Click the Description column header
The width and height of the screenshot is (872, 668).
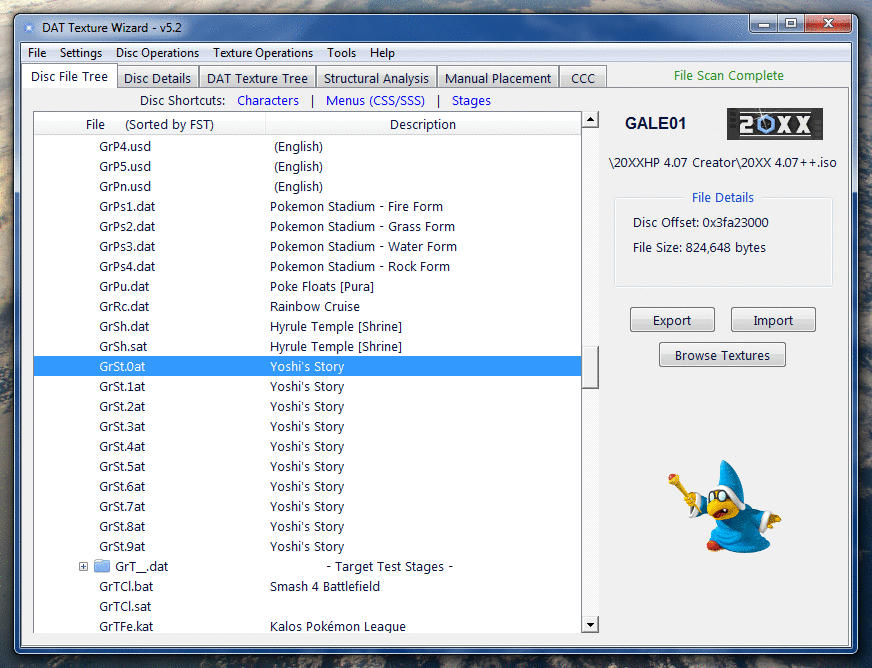point(423,125)
